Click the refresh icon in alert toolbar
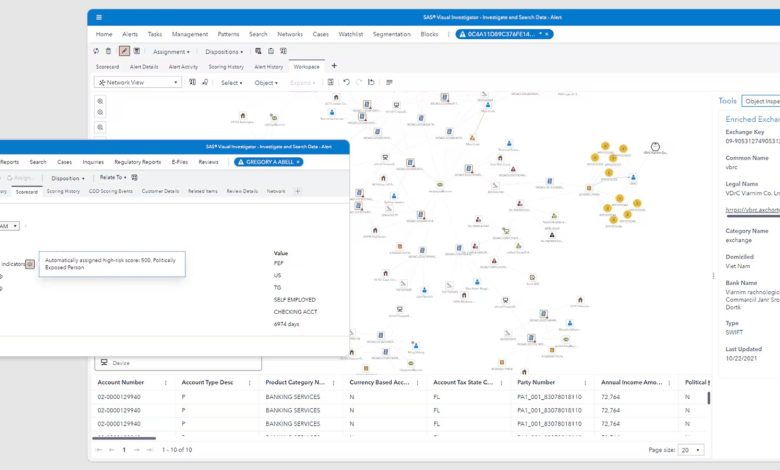 pyautogui.click(x=96, y=51)
